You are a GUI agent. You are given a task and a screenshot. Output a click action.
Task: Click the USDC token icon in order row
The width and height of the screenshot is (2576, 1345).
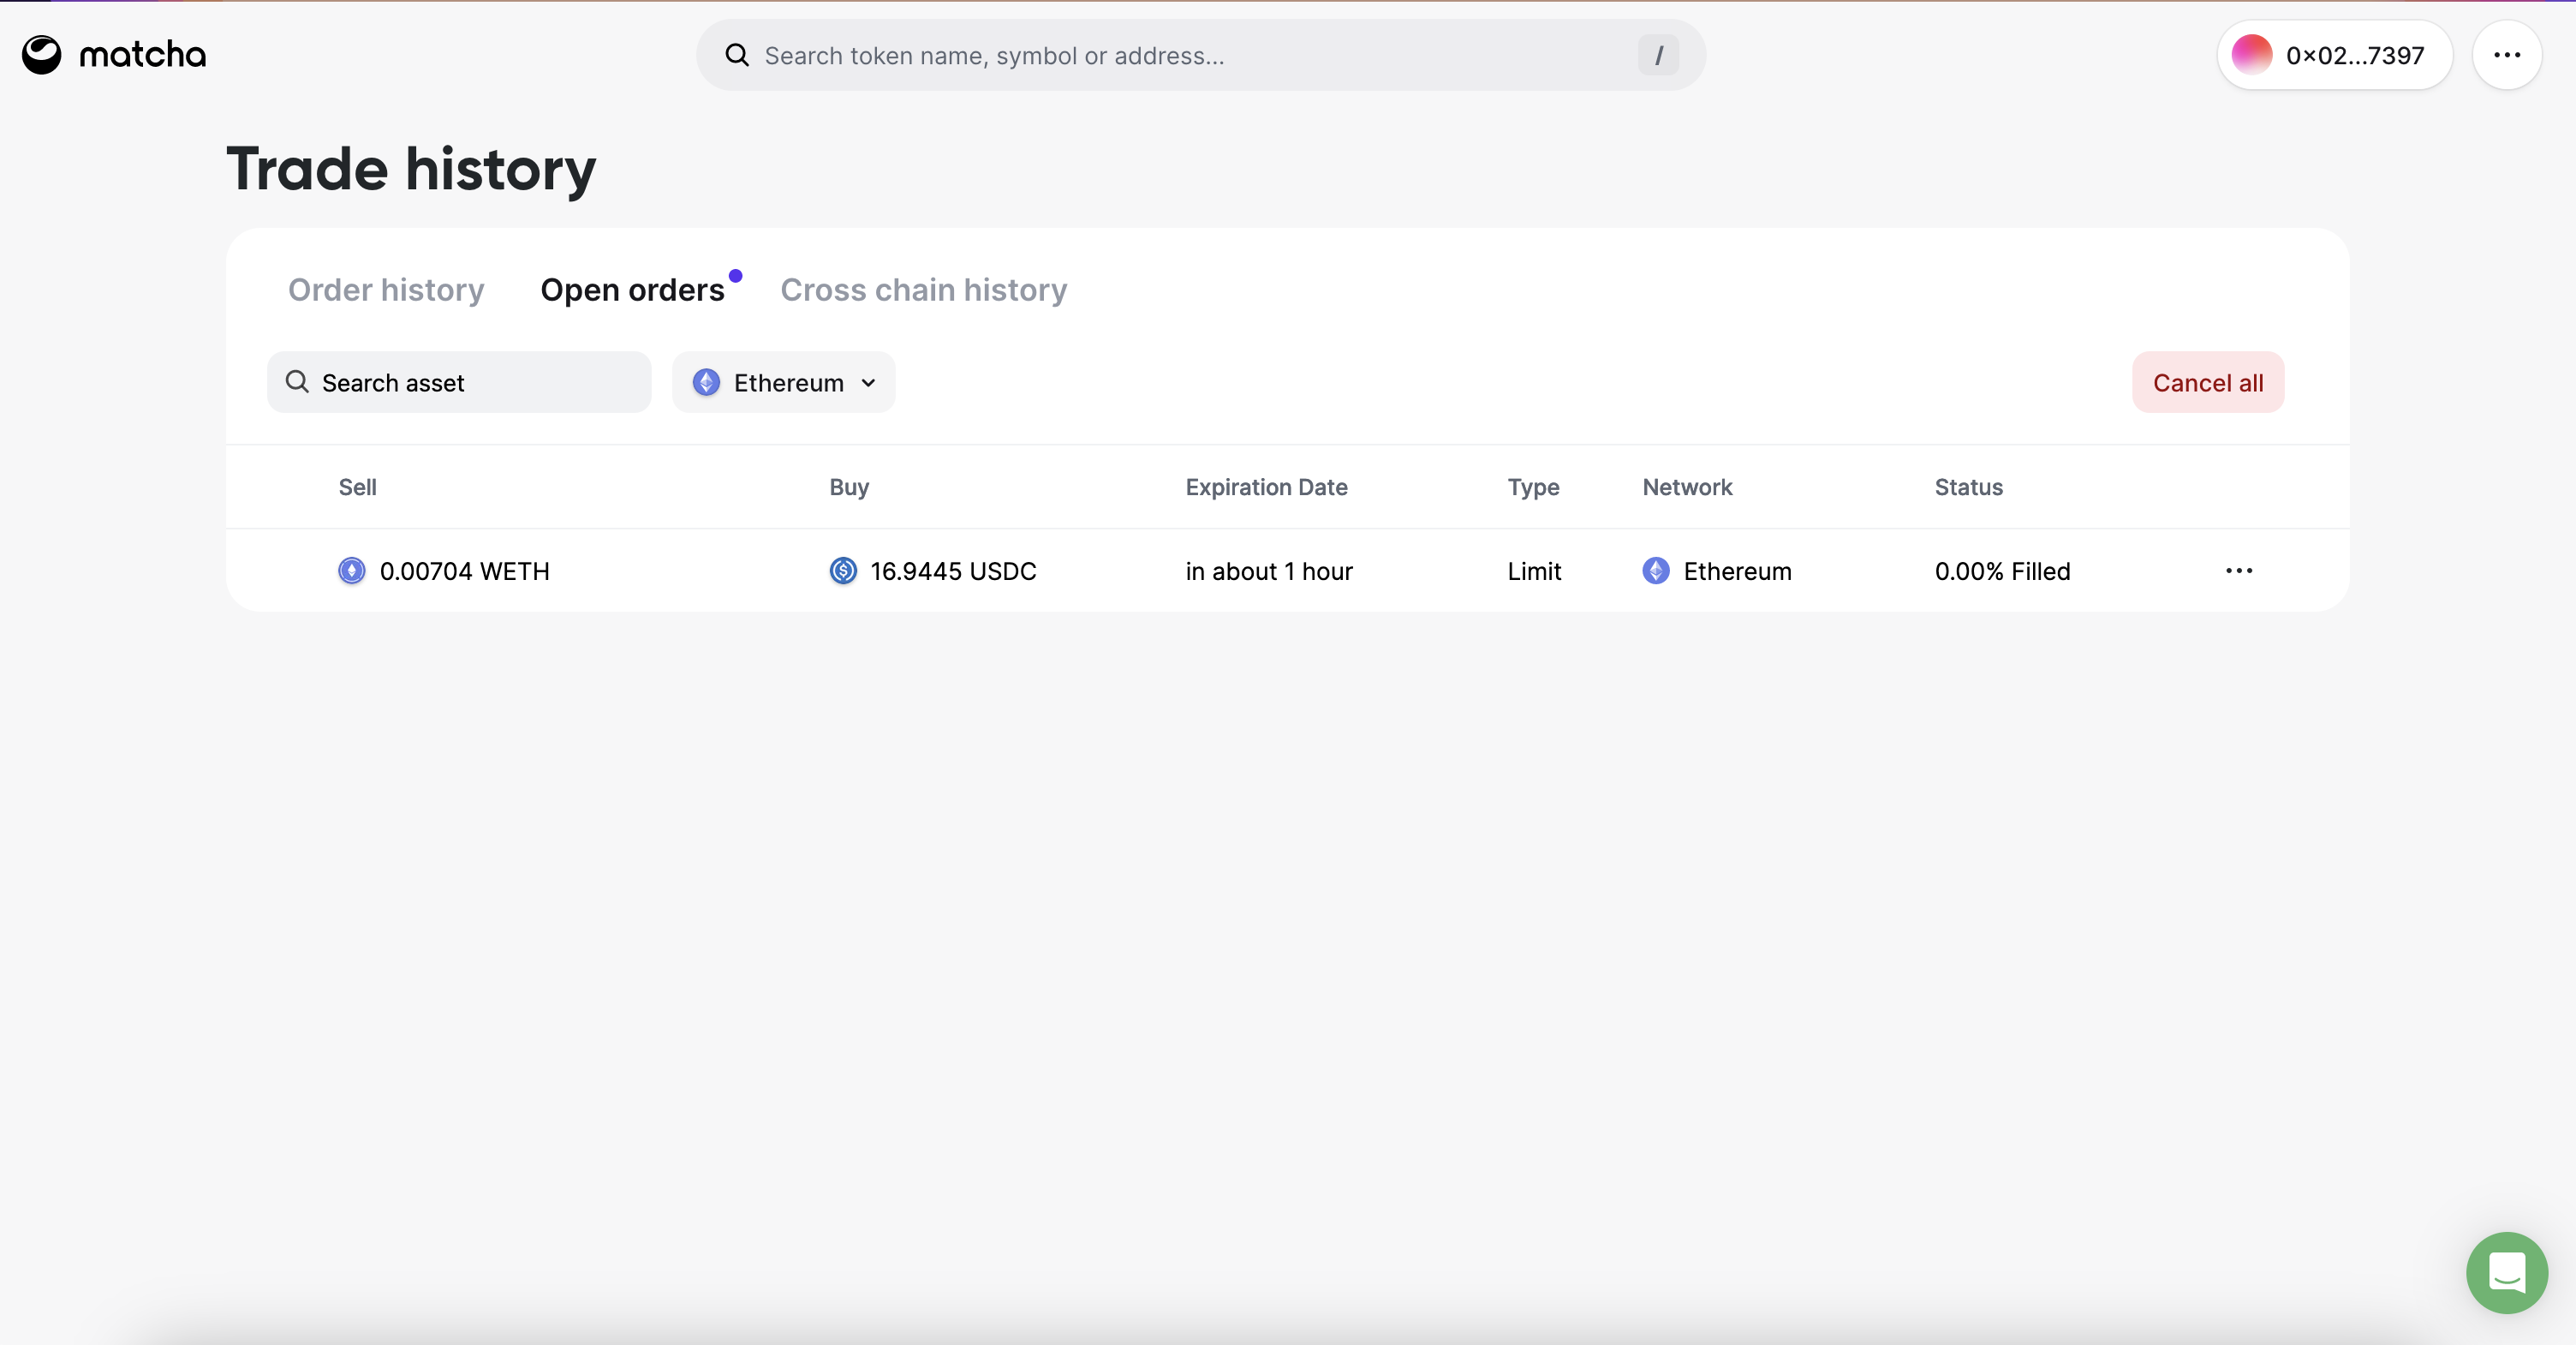[x=843, y=571]
